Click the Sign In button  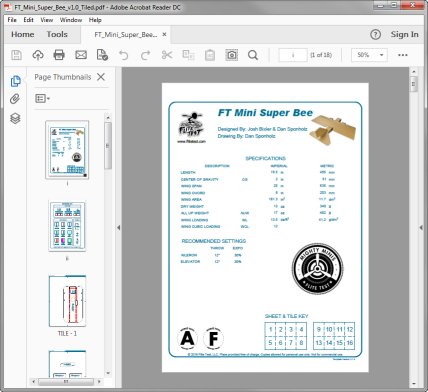point(404,34)
